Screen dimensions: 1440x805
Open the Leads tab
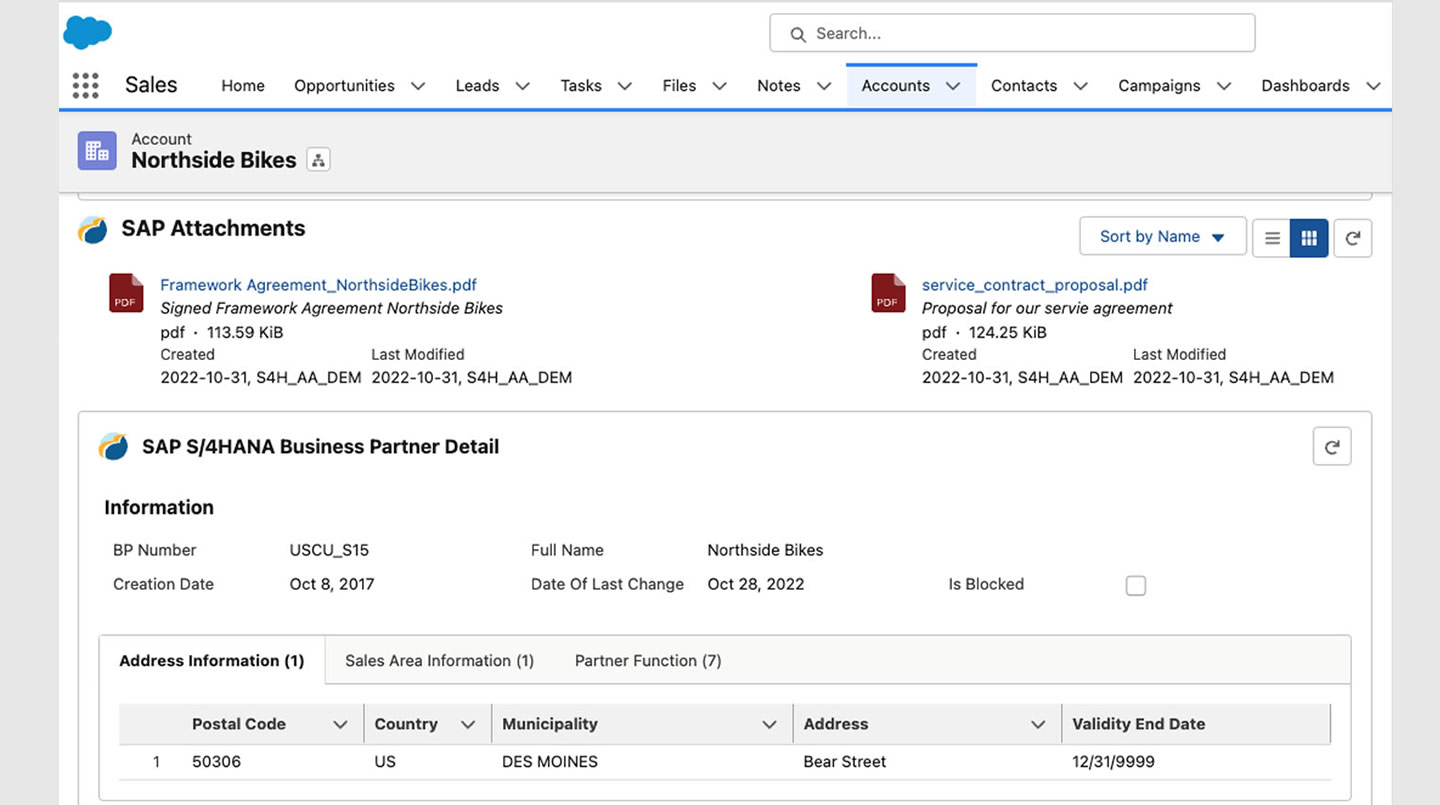pyautogui.click(x=477, y=86)
